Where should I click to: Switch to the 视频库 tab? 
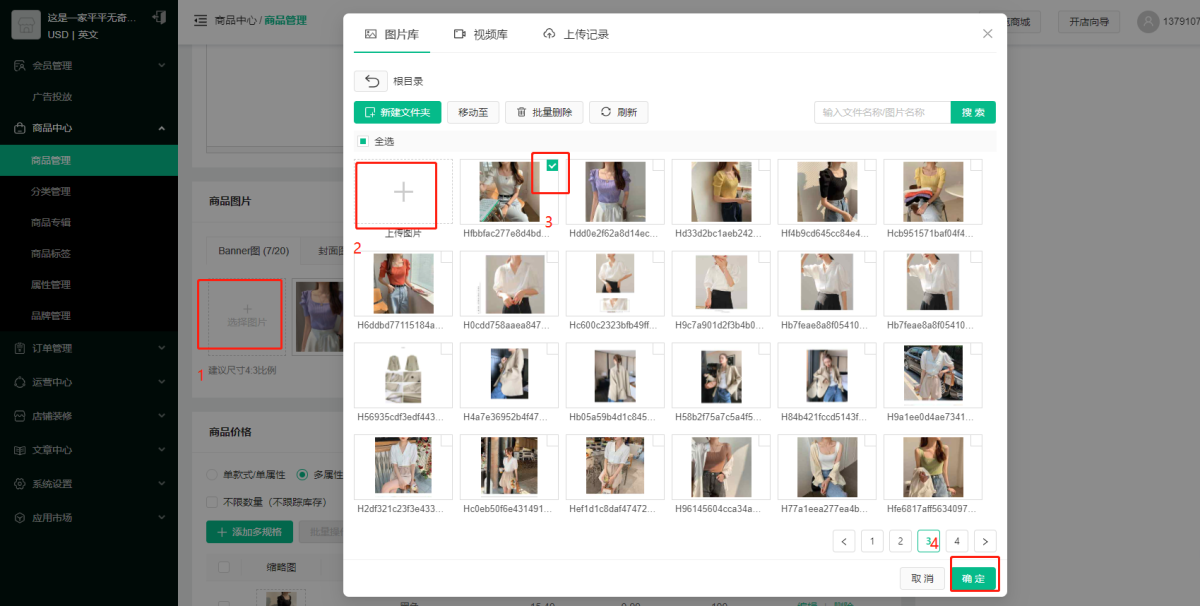pyautogui.click(x=480, y=34)
